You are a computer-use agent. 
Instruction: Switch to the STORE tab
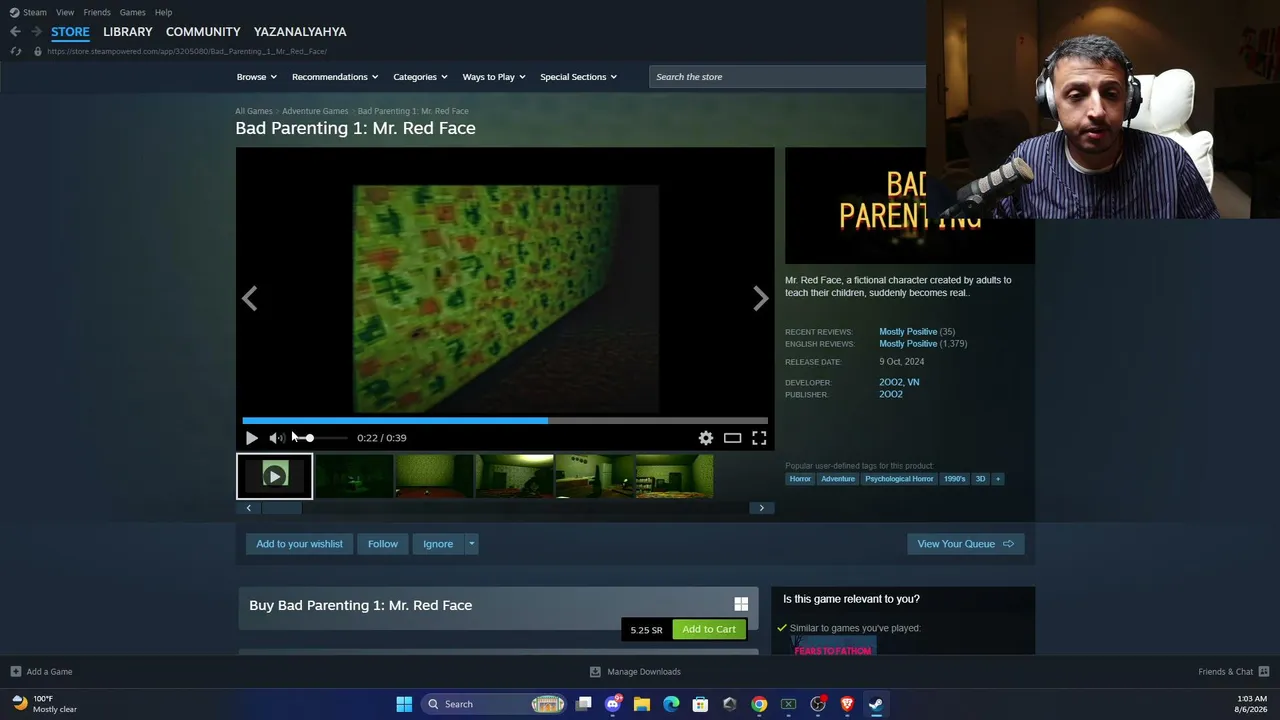tap(70, 32)
